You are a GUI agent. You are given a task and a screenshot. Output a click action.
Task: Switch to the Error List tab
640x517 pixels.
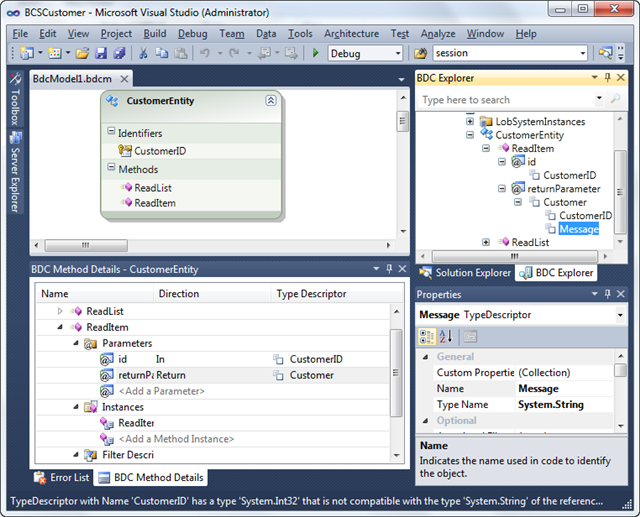tap(62, 477)
